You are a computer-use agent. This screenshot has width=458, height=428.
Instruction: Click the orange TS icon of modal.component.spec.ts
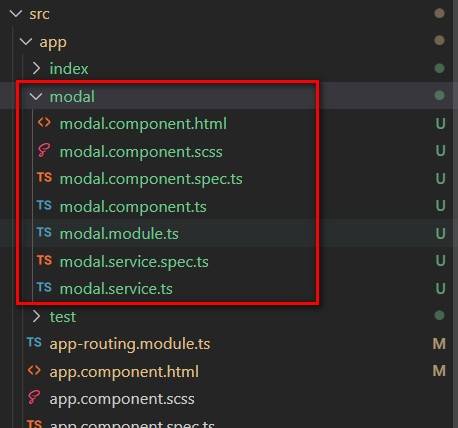tap(44, 177)
